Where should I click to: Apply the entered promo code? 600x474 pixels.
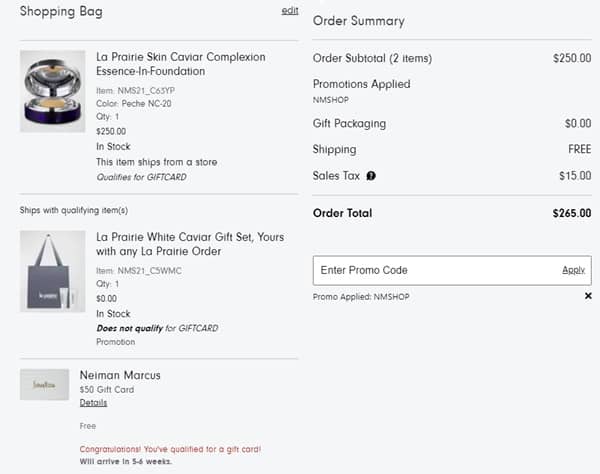[573, 270]
